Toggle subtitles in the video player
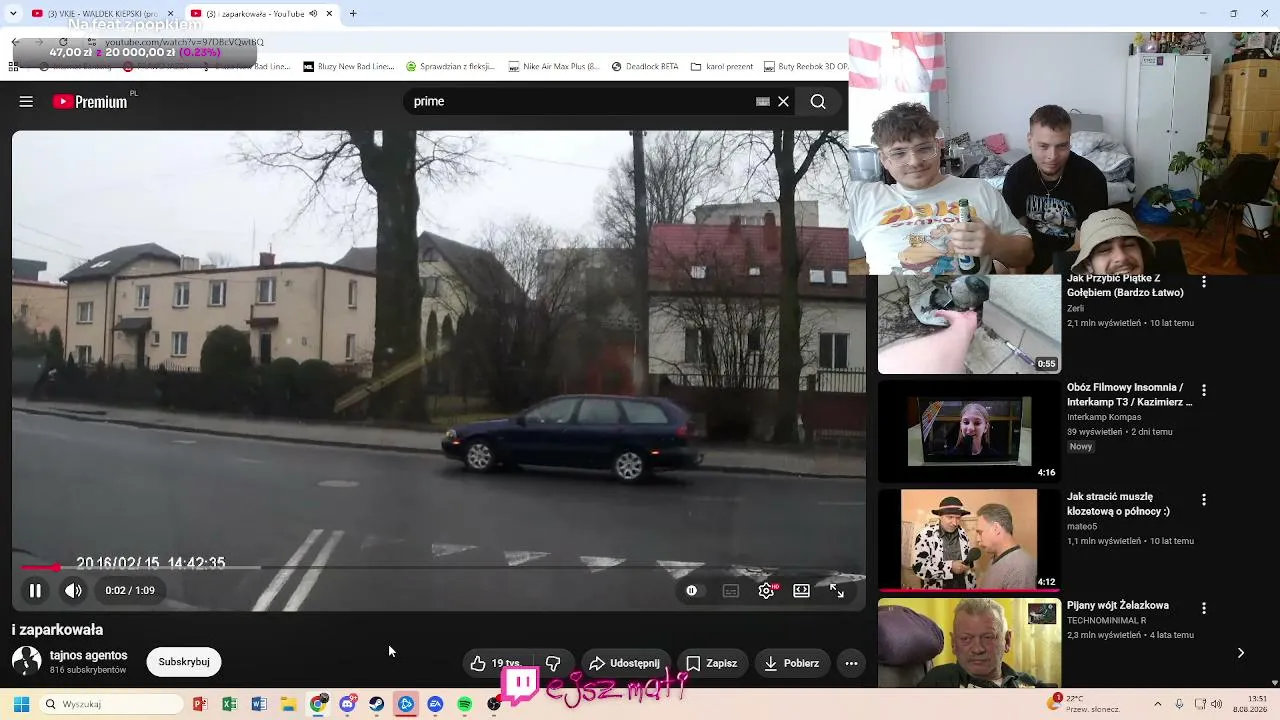Screen dimensions: 1280x720 [x=731, y=590]
